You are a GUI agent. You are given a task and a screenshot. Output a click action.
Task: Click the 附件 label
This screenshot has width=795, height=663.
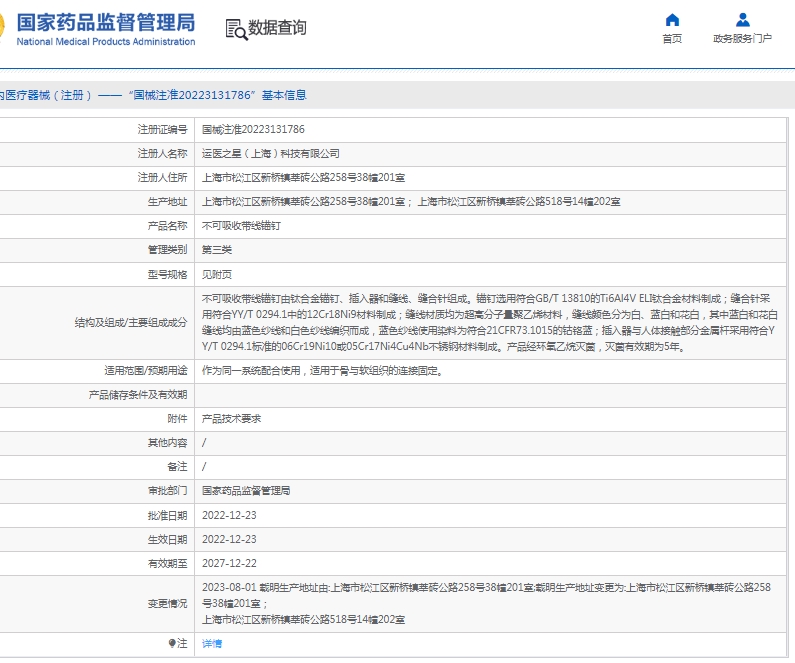(x=177, y=419)
